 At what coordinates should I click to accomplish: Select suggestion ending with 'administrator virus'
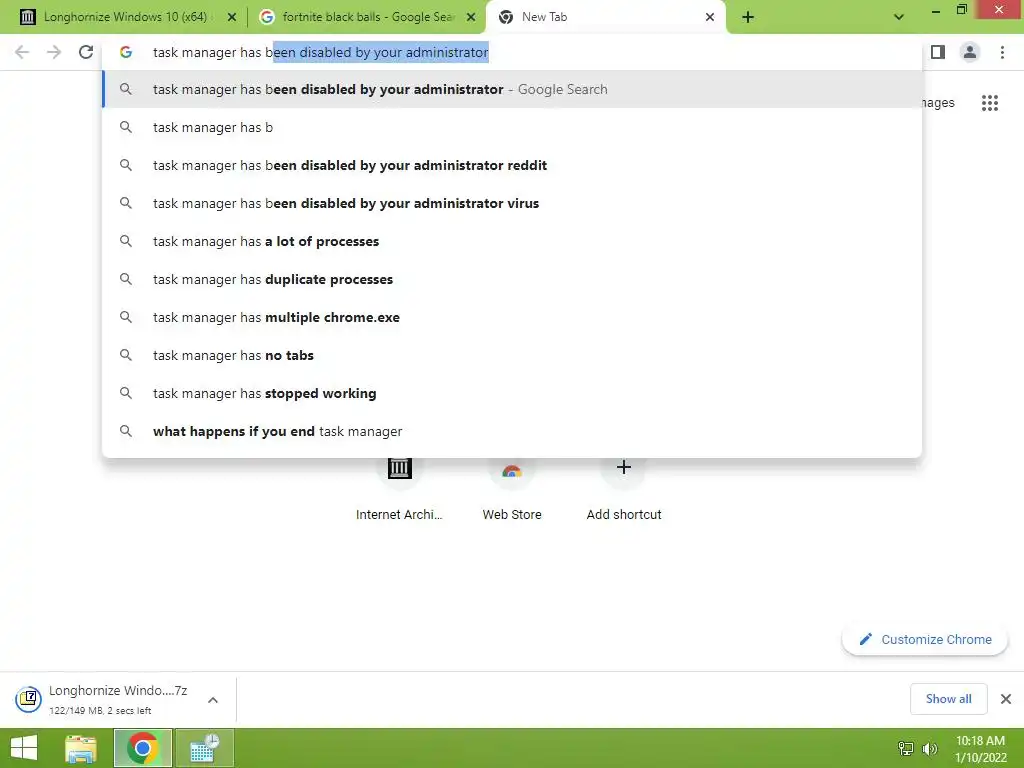pyautogui.click(x=512, y=203)
